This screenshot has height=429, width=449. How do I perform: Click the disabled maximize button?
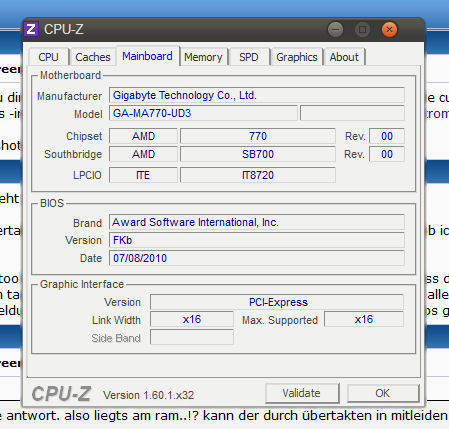pyautogui.click(x=362, y=30)
